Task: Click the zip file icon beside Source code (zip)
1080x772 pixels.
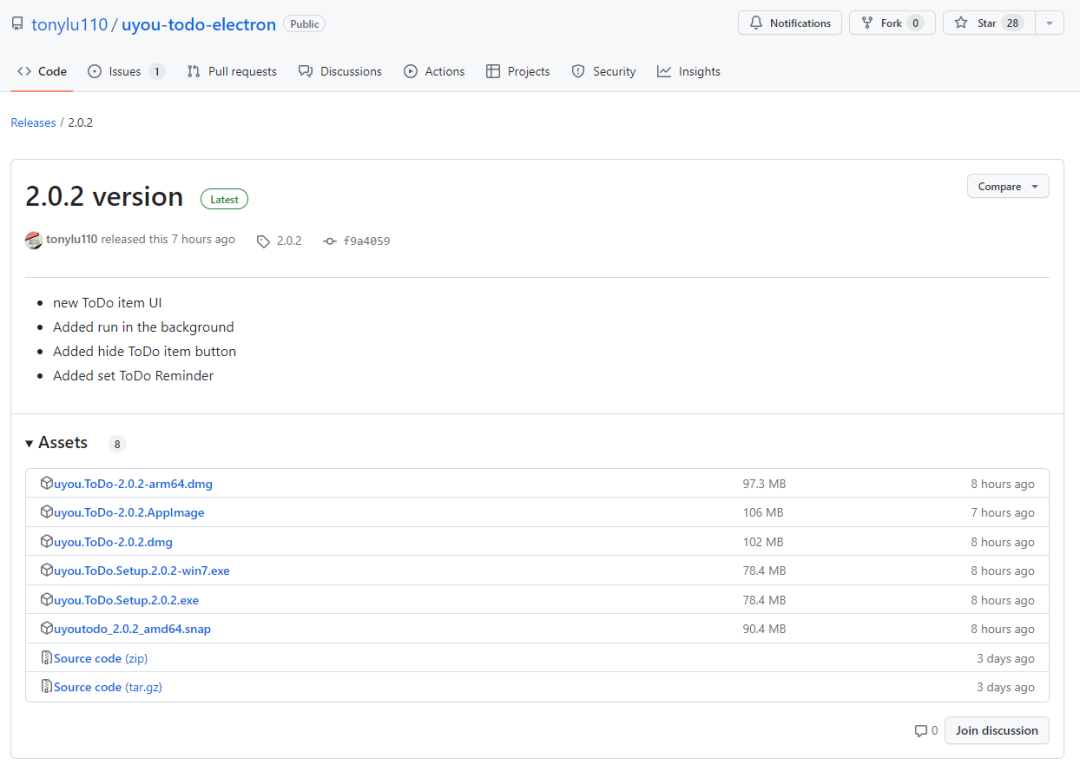Action: tap(46, 658)
